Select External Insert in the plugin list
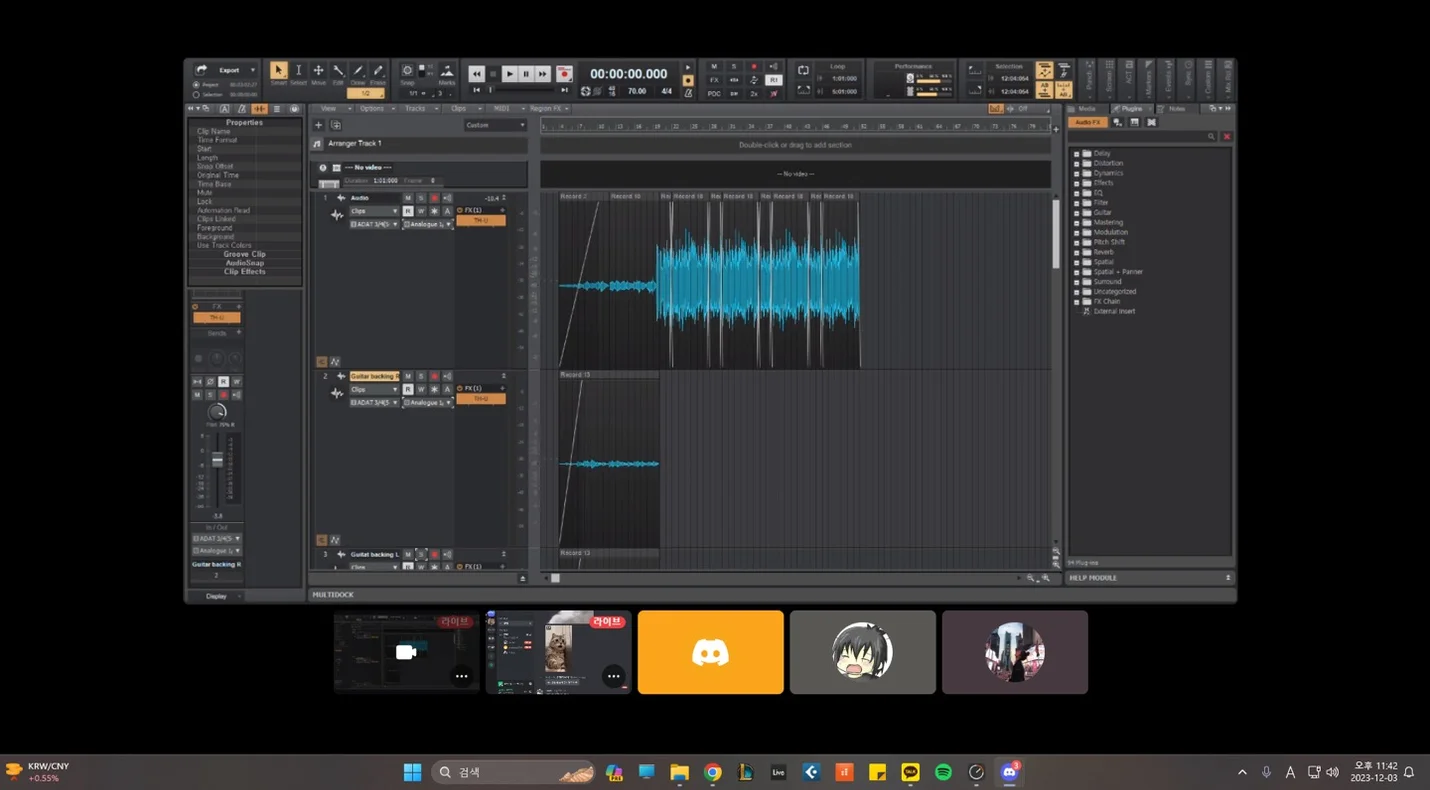The width and height of the screenshot is (1430, 790). 1114,311
